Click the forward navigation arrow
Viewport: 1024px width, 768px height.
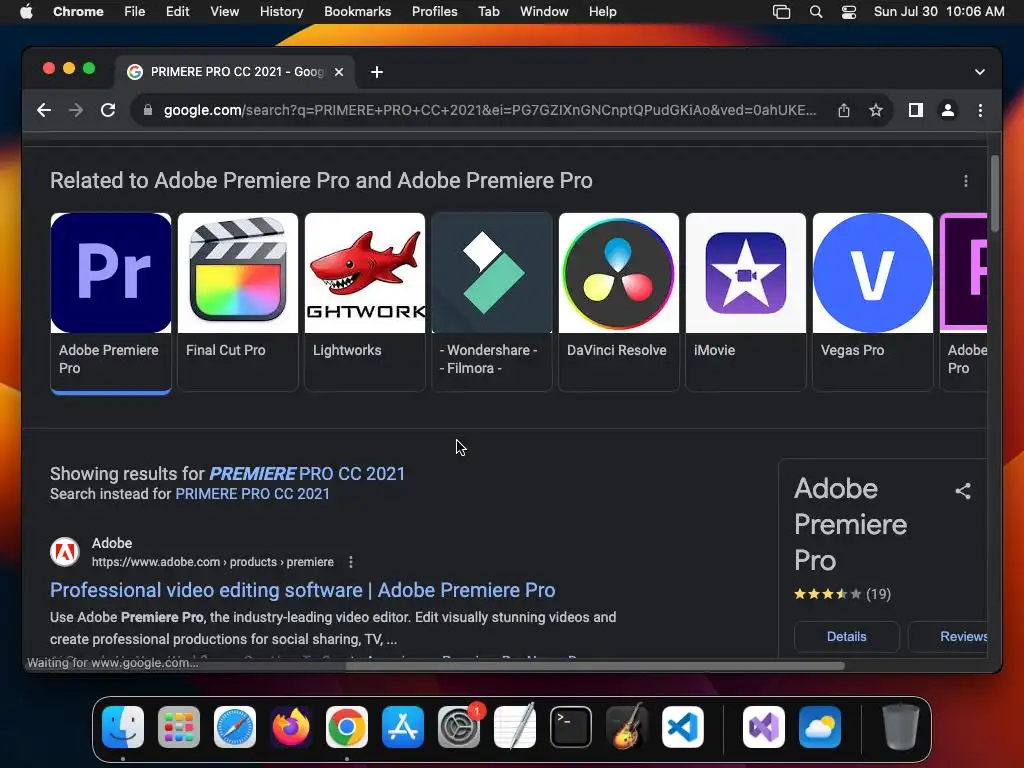point(76,110)
